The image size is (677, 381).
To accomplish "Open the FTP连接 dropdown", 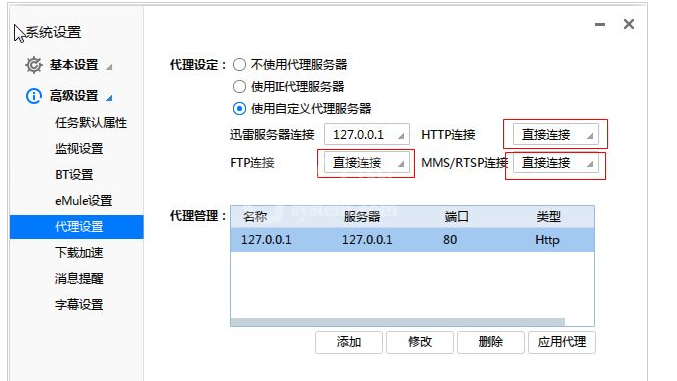I will [x=367, y=163].
